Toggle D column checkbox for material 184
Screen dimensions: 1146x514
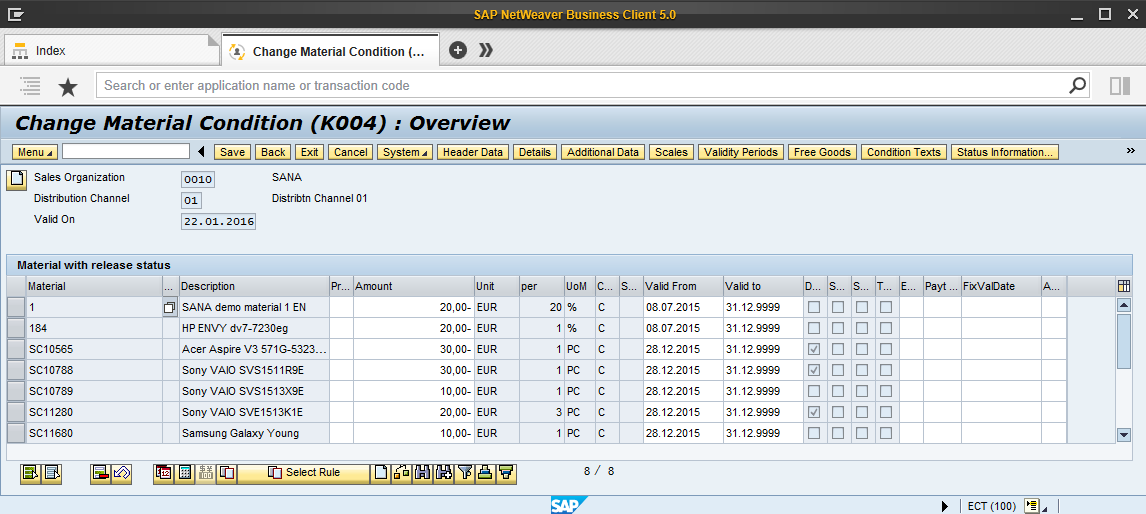[813, 328]
